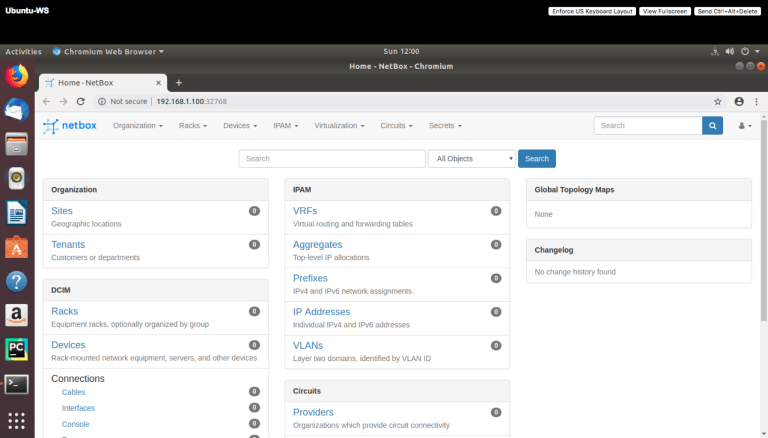This screenshot has width=768, height=438.
Task: Open the Interfaces link
Action: point(78,408)
